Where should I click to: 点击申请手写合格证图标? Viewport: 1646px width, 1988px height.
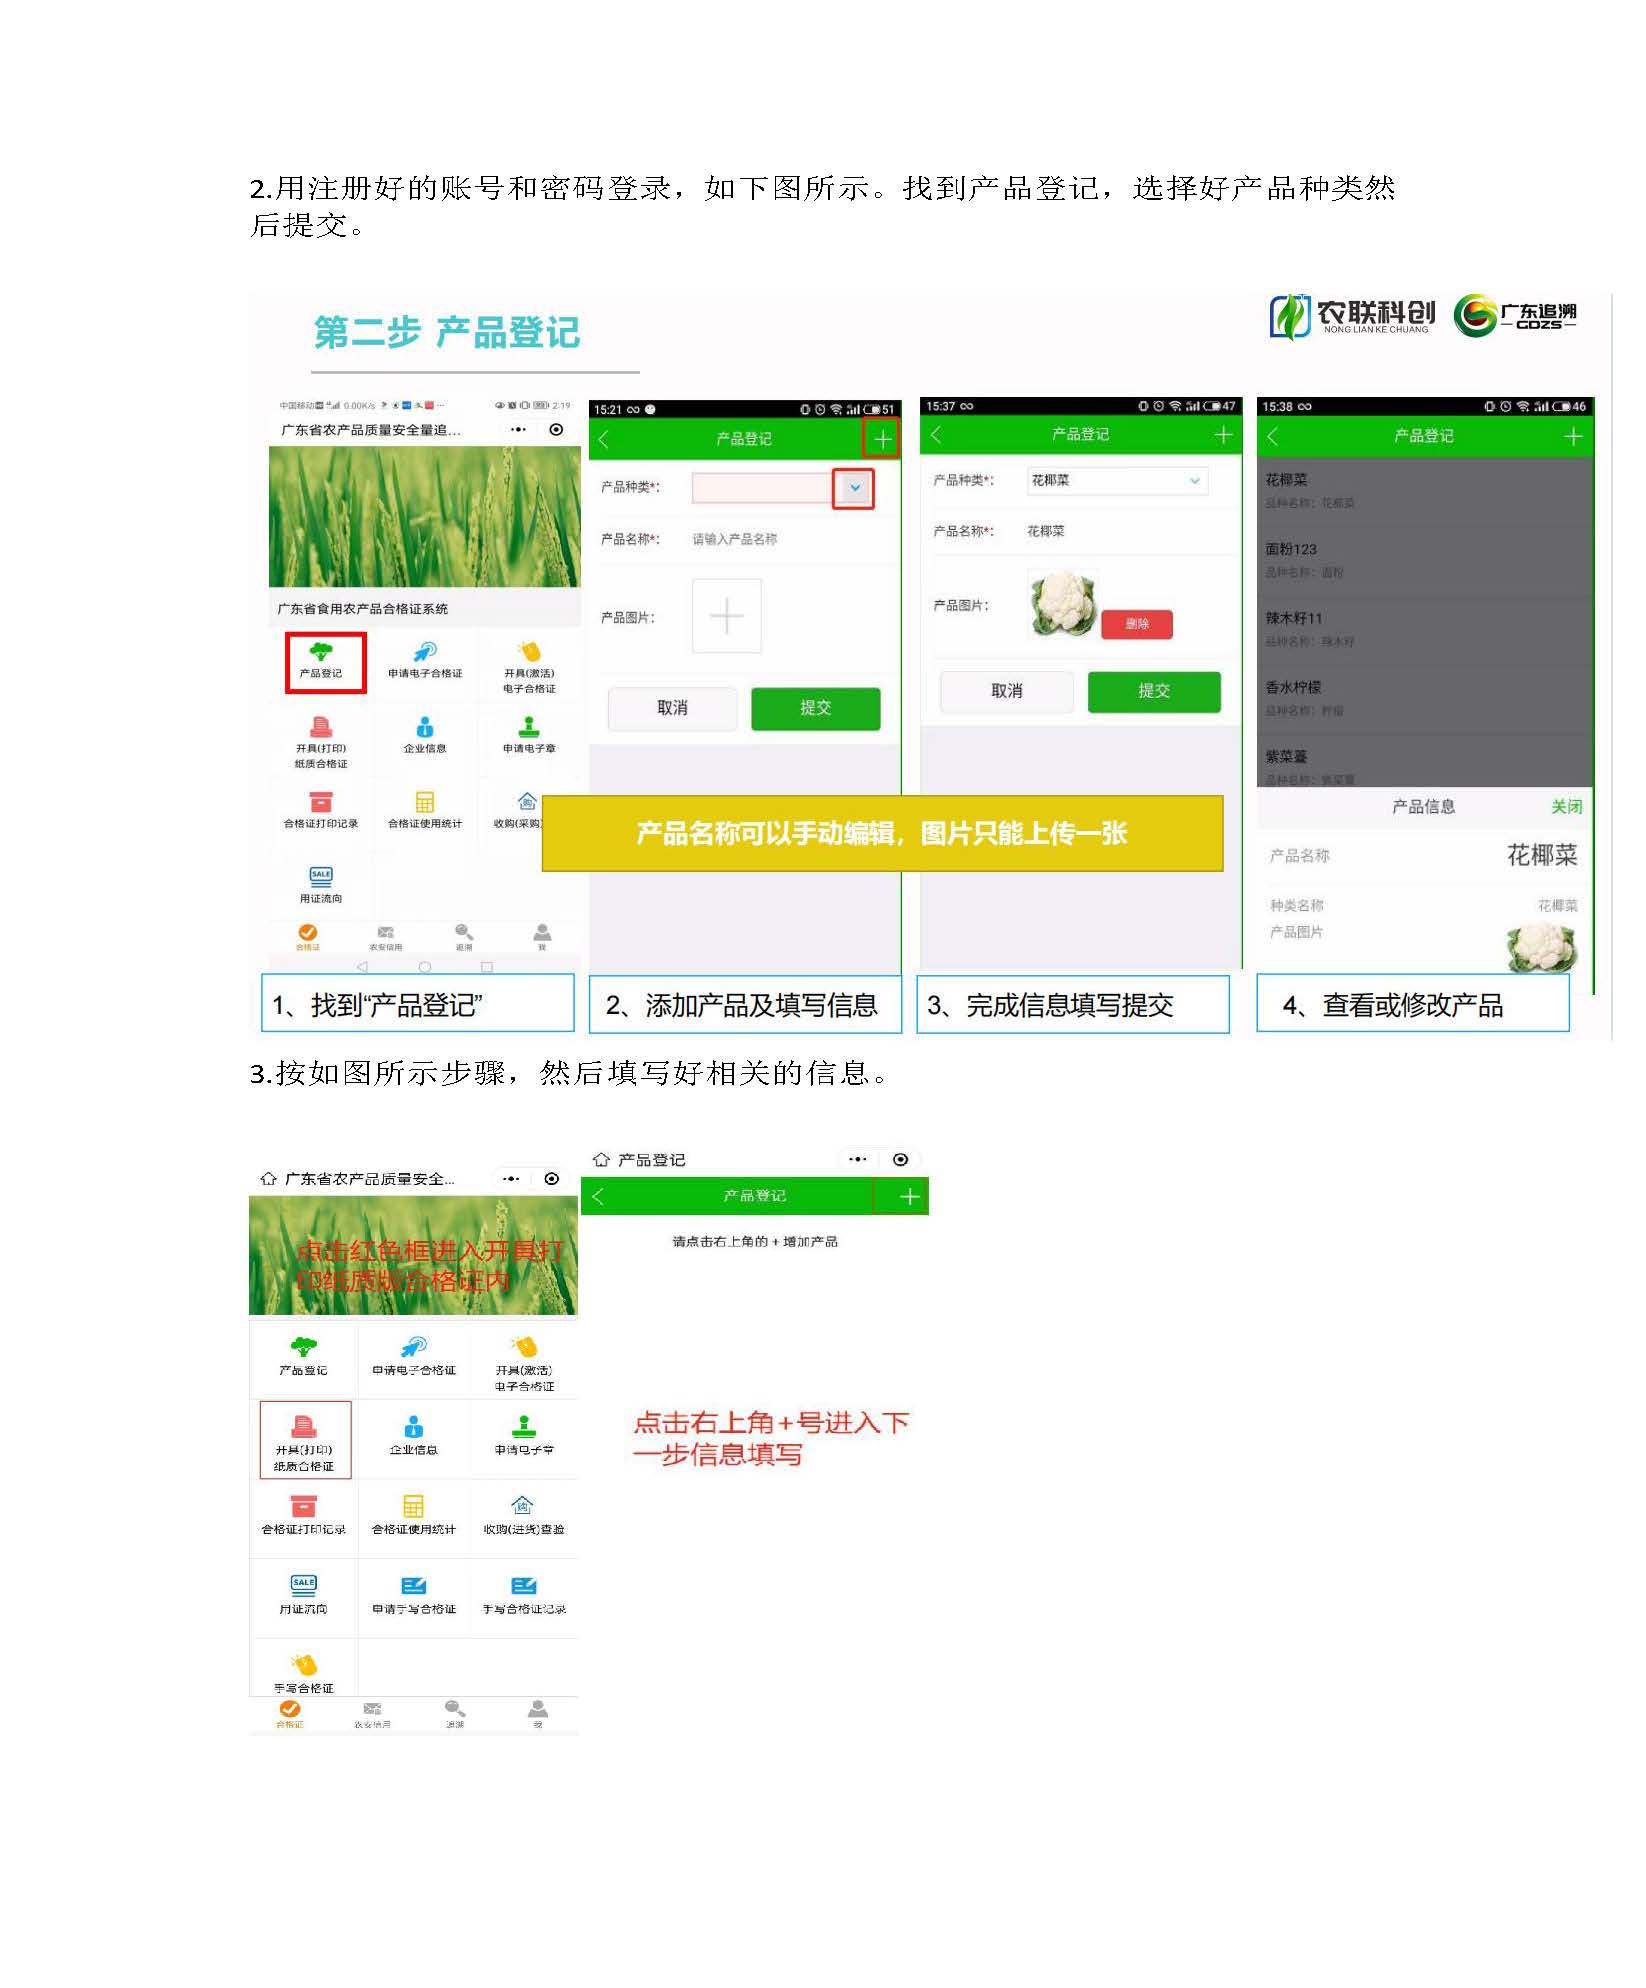[414, 1596]
